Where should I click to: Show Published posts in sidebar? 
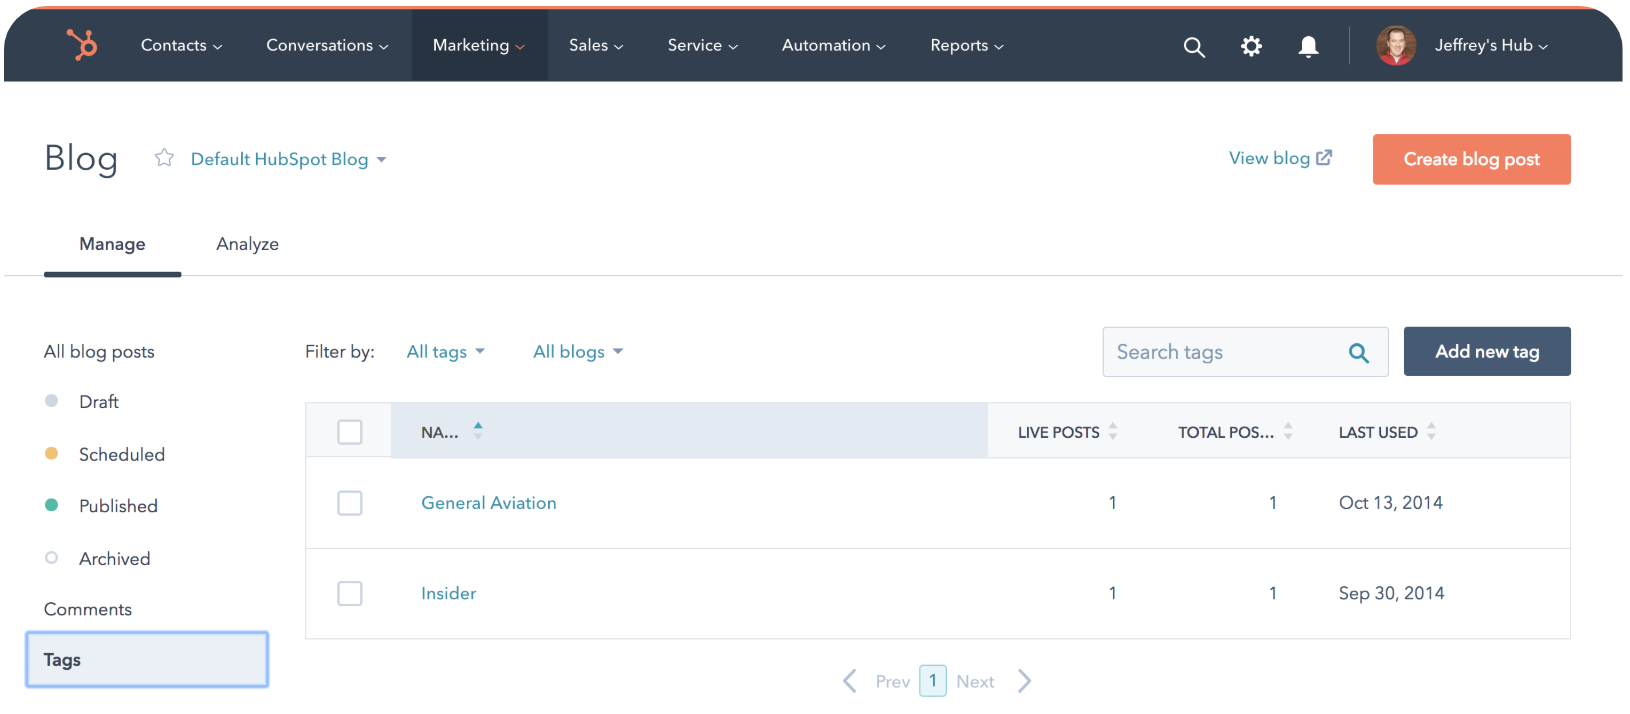pyautogui.click(x=118, y=506)
